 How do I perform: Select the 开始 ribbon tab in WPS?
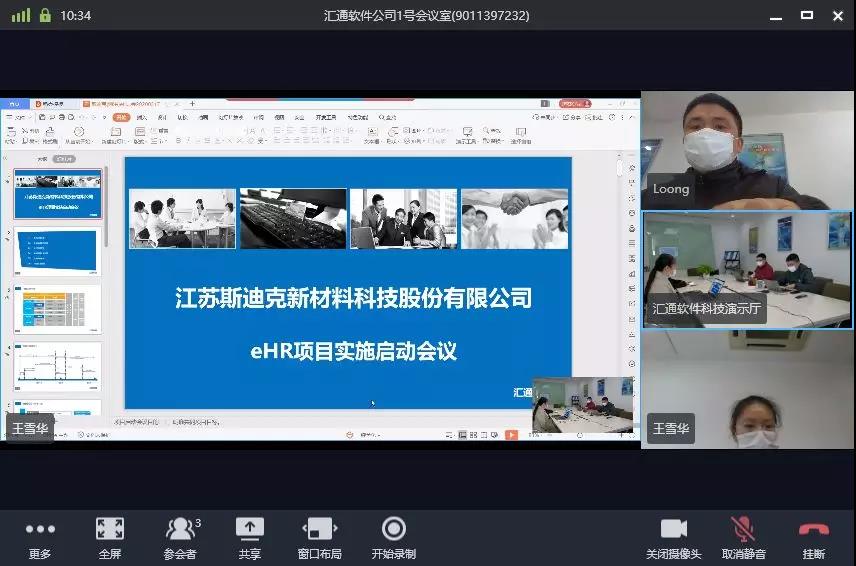tap(121, 117)
